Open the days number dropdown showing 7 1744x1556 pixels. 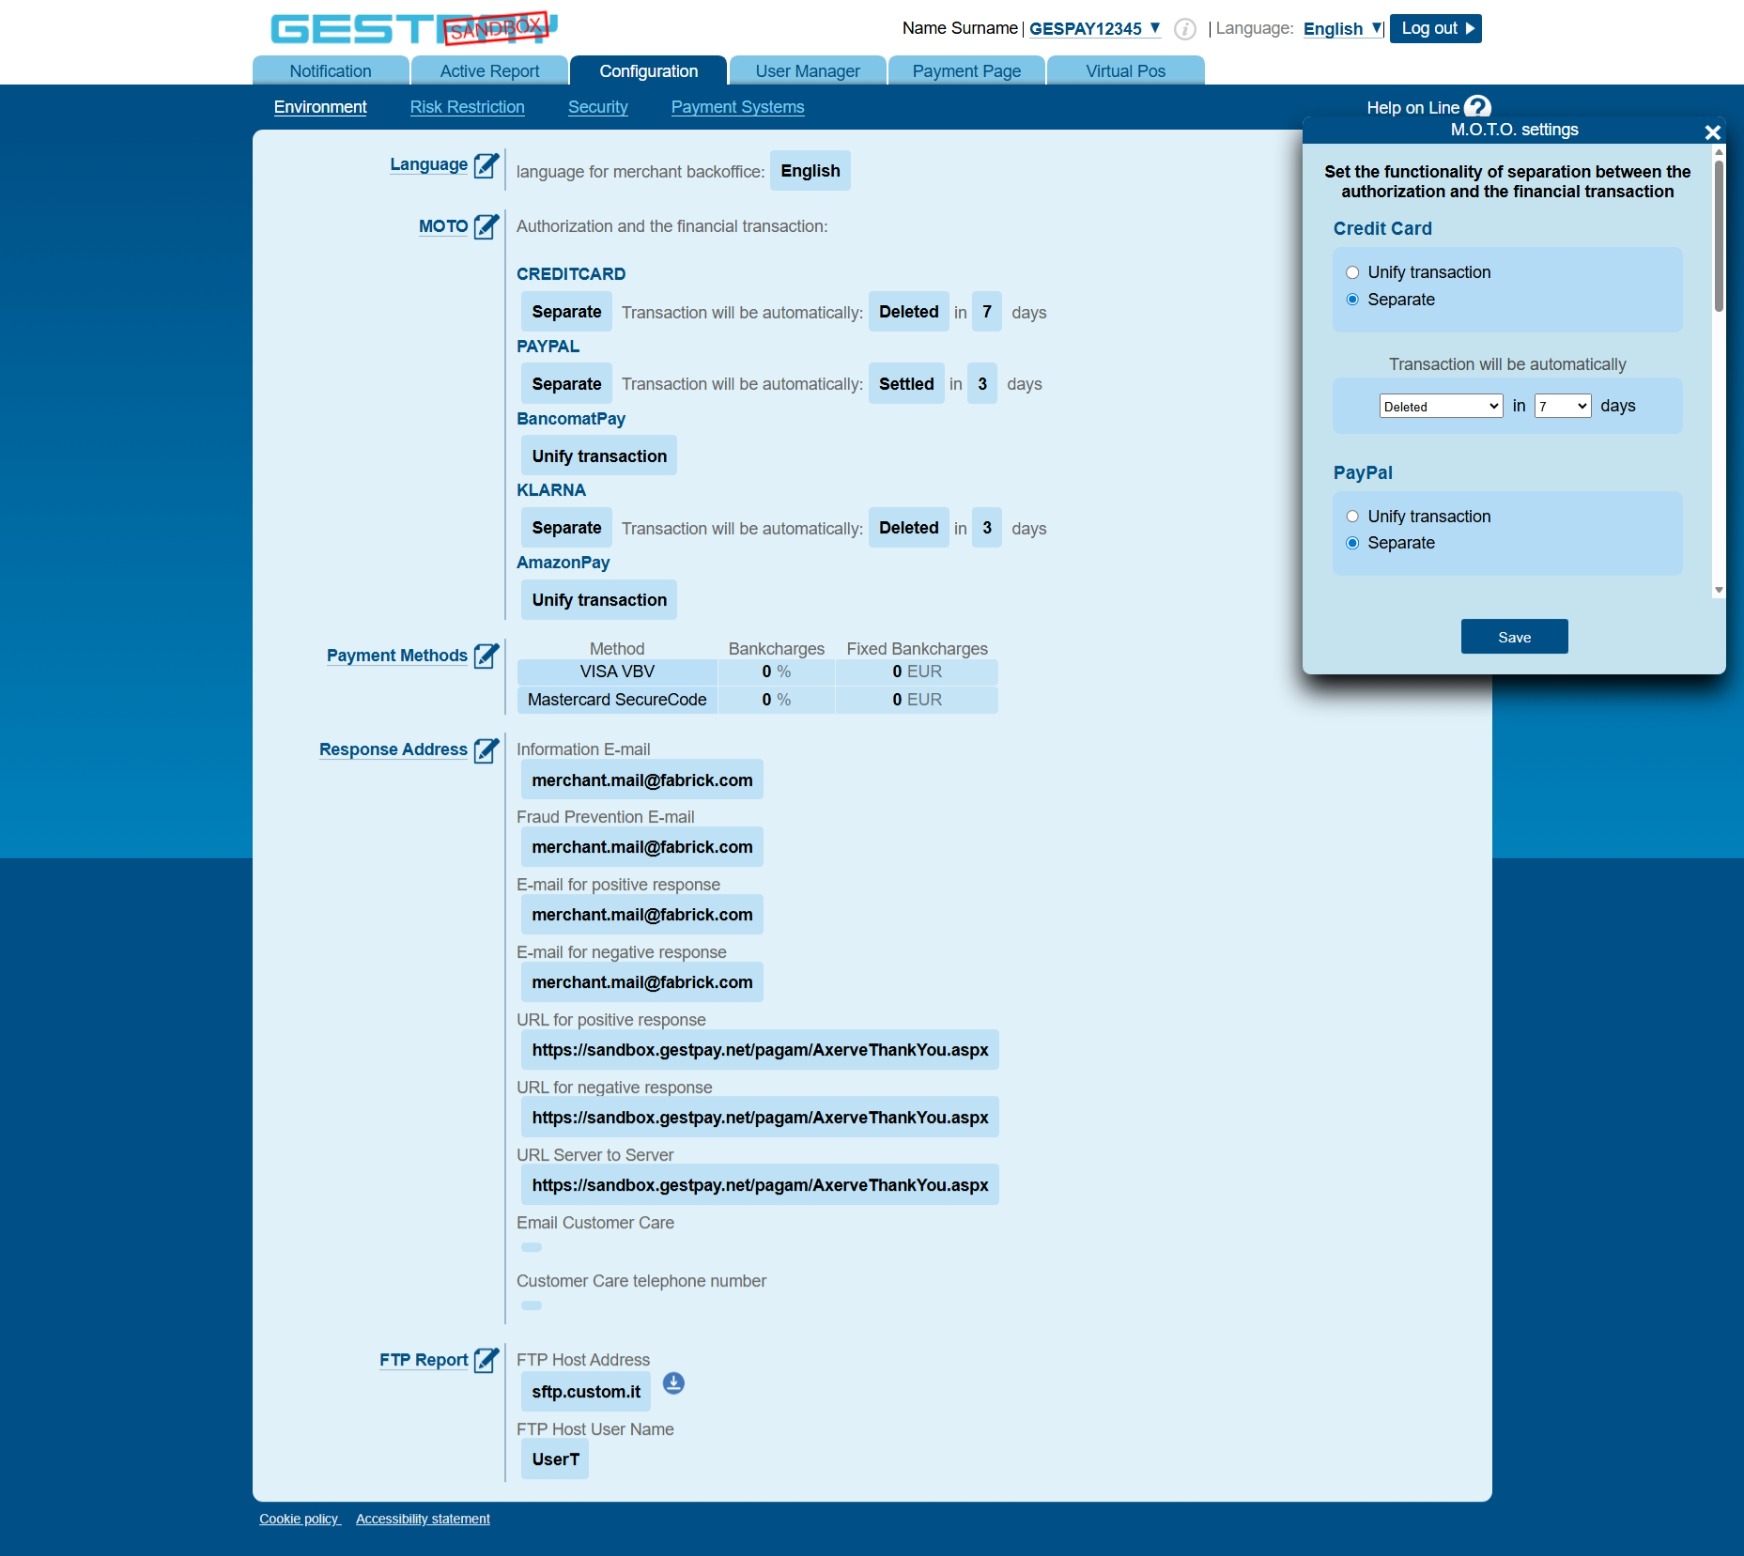click(1563, 406)
